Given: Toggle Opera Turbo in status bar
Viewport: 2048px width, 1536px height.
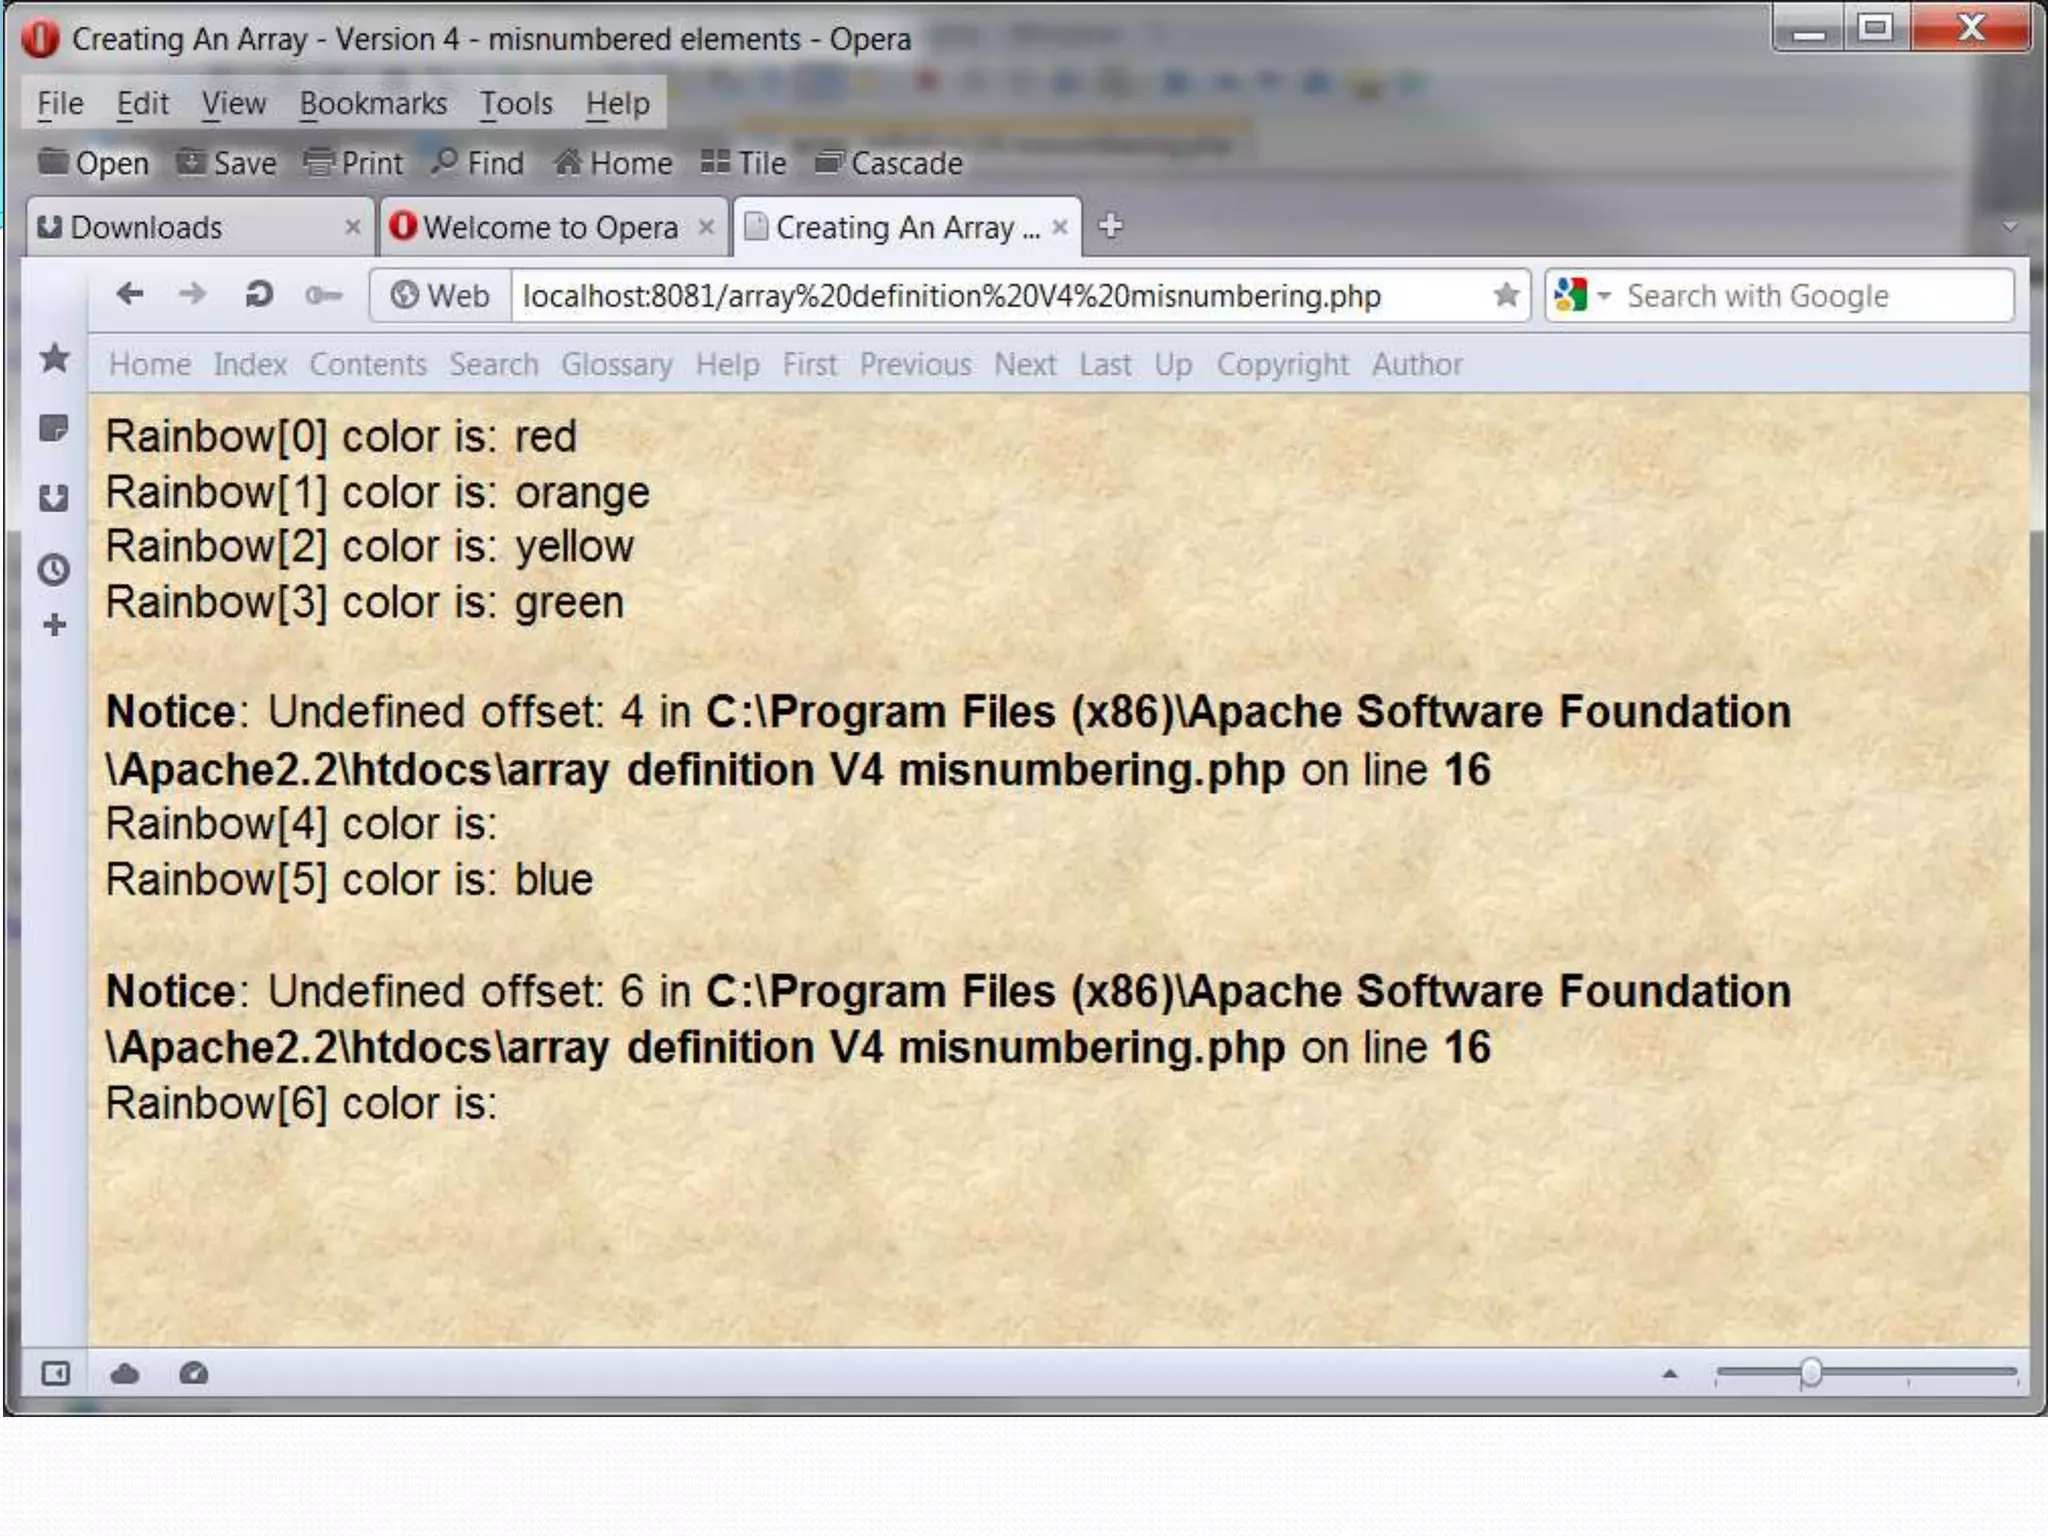Looking at the screenshot, I should (194, 1374).
